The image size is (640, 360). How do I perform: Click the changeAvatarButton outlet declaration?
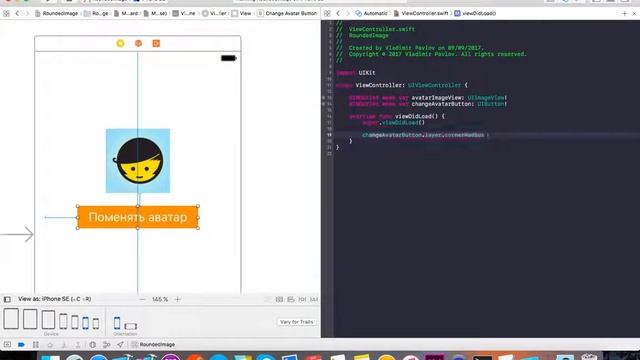coord(427,104)
